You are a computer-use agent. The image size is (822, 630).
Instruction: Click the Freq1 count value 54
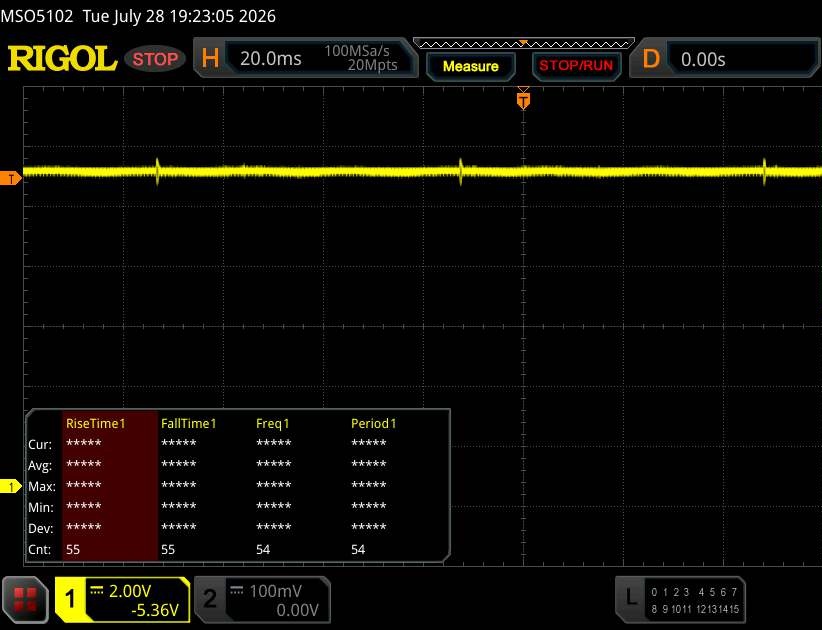(x=263, y=549)
